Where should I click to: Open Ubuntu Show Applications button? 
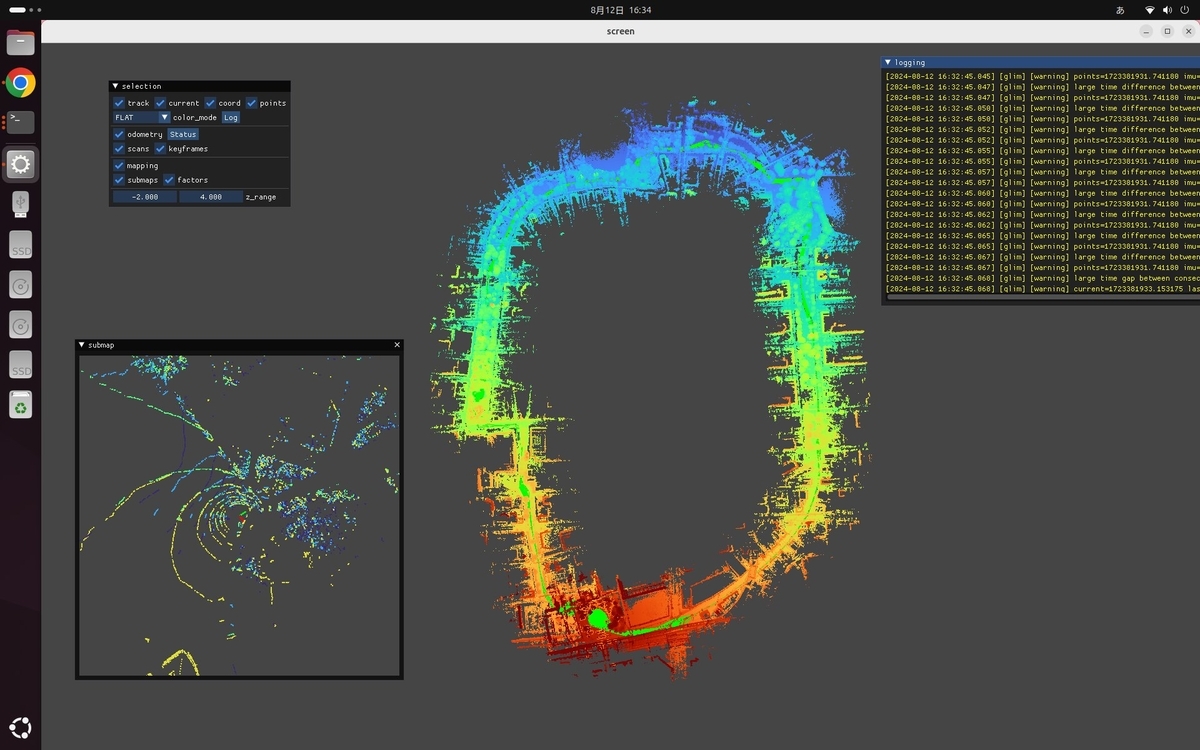tap(20, 727)
